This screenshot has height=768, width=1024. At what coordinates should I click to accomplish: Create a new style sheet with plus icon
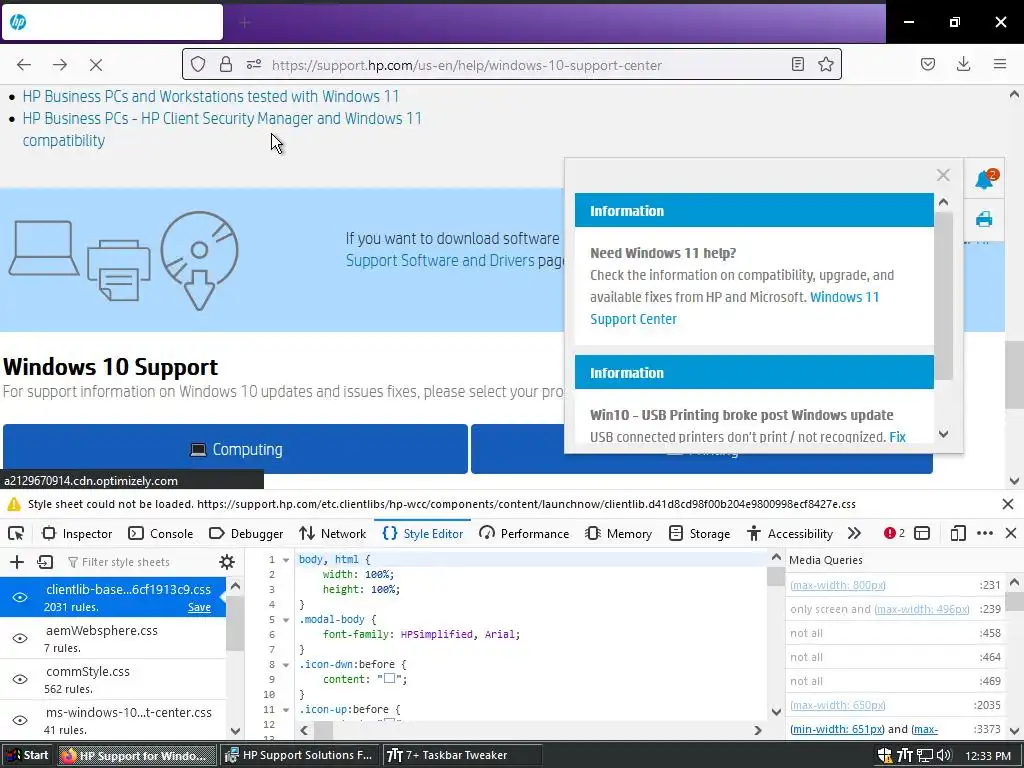click(x=17, y=562)
